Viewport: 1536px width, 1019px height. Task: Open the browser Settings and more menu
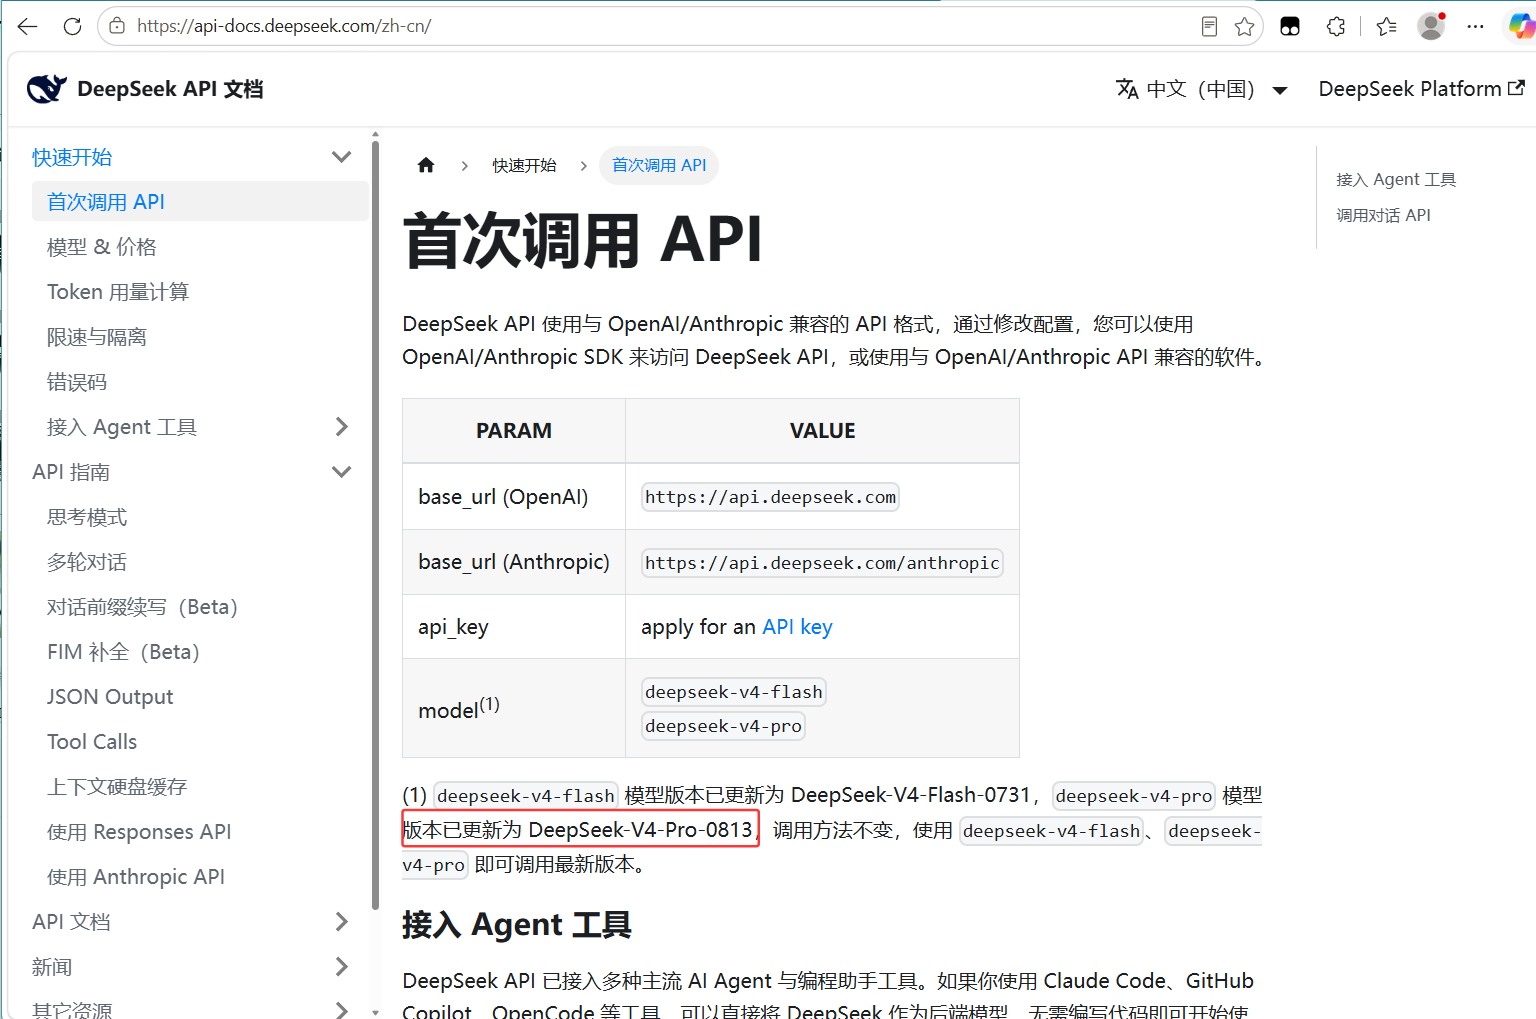(x=1475, y=27)
